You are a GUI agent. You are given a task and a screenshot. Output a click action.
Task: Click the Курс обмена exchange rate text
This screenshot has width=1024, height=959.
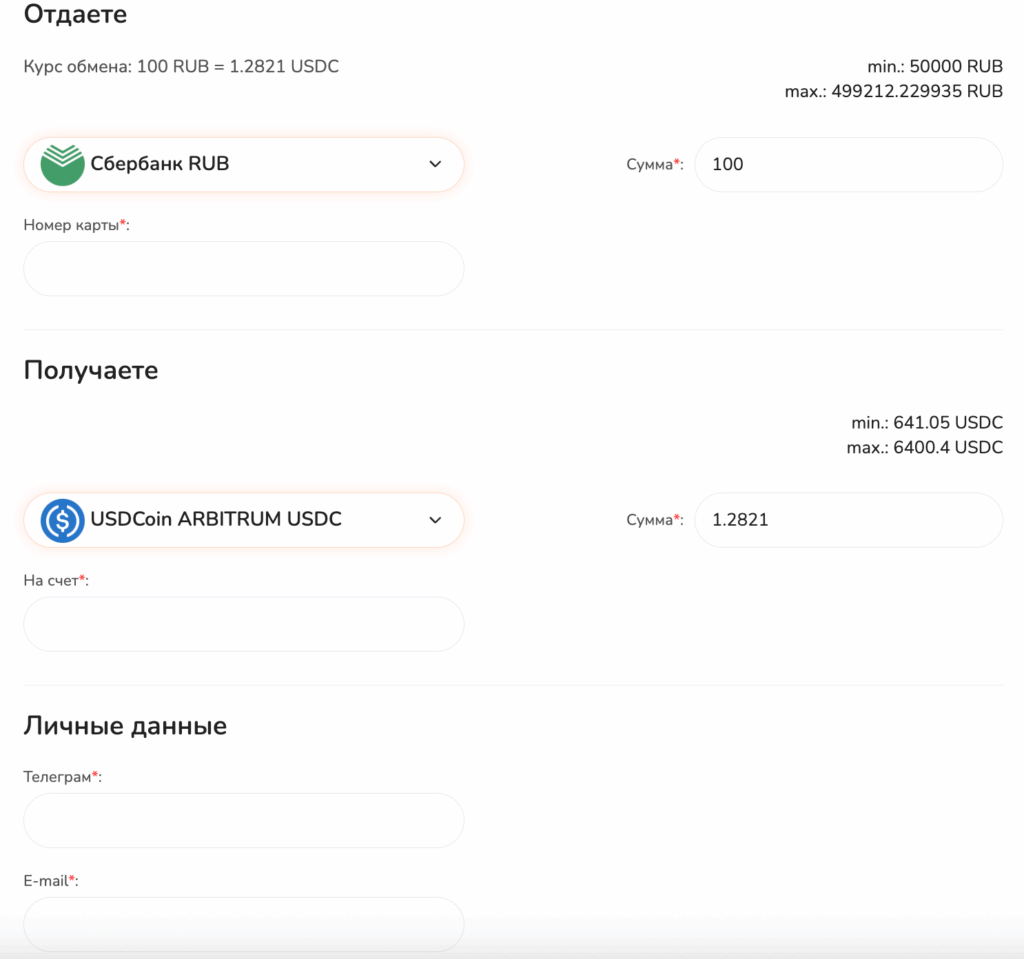(181, 67)
